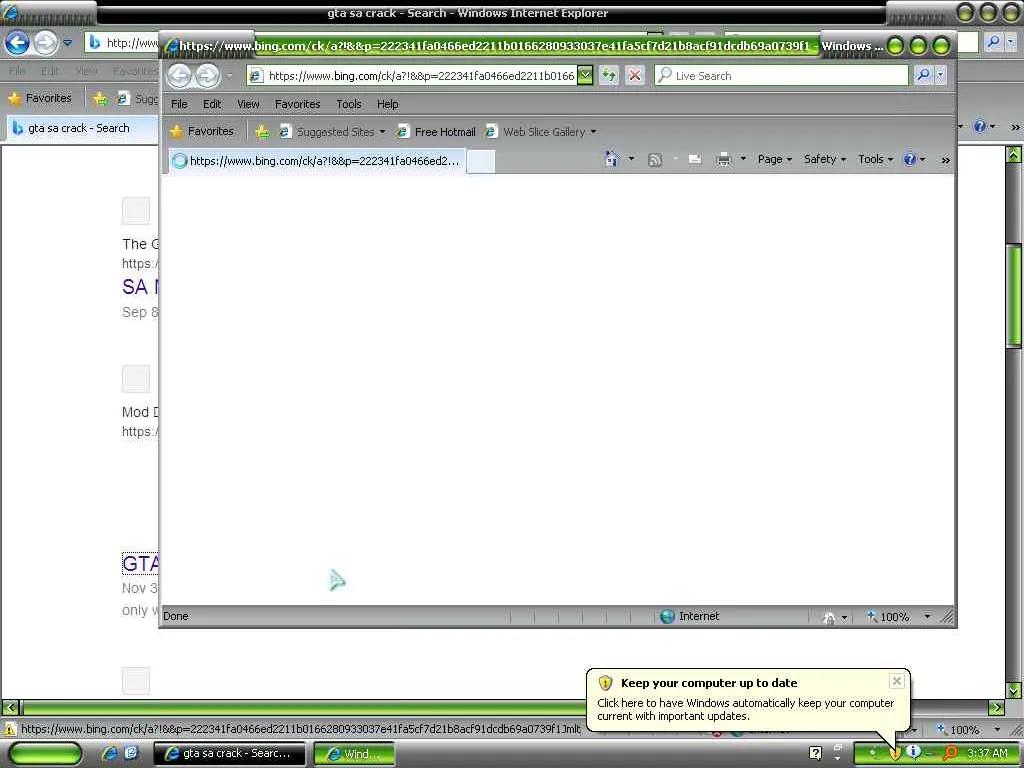Image resolution: width=1024 pixels, height=768 pixels.
Task: Expand the Suggested Sites dropdown arrow
Action: [382, 132]
